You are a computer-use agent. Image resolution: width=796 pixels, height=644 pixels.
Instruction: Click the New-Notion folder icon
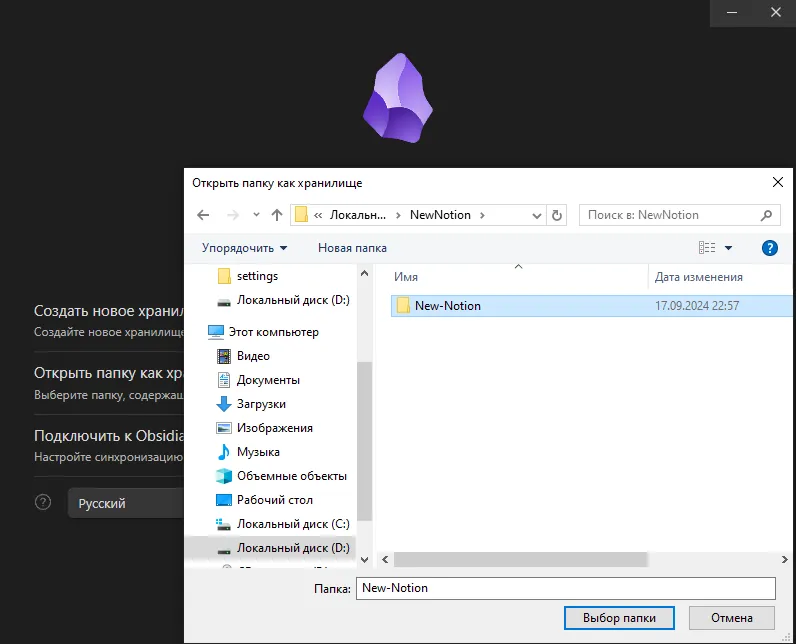403,306
